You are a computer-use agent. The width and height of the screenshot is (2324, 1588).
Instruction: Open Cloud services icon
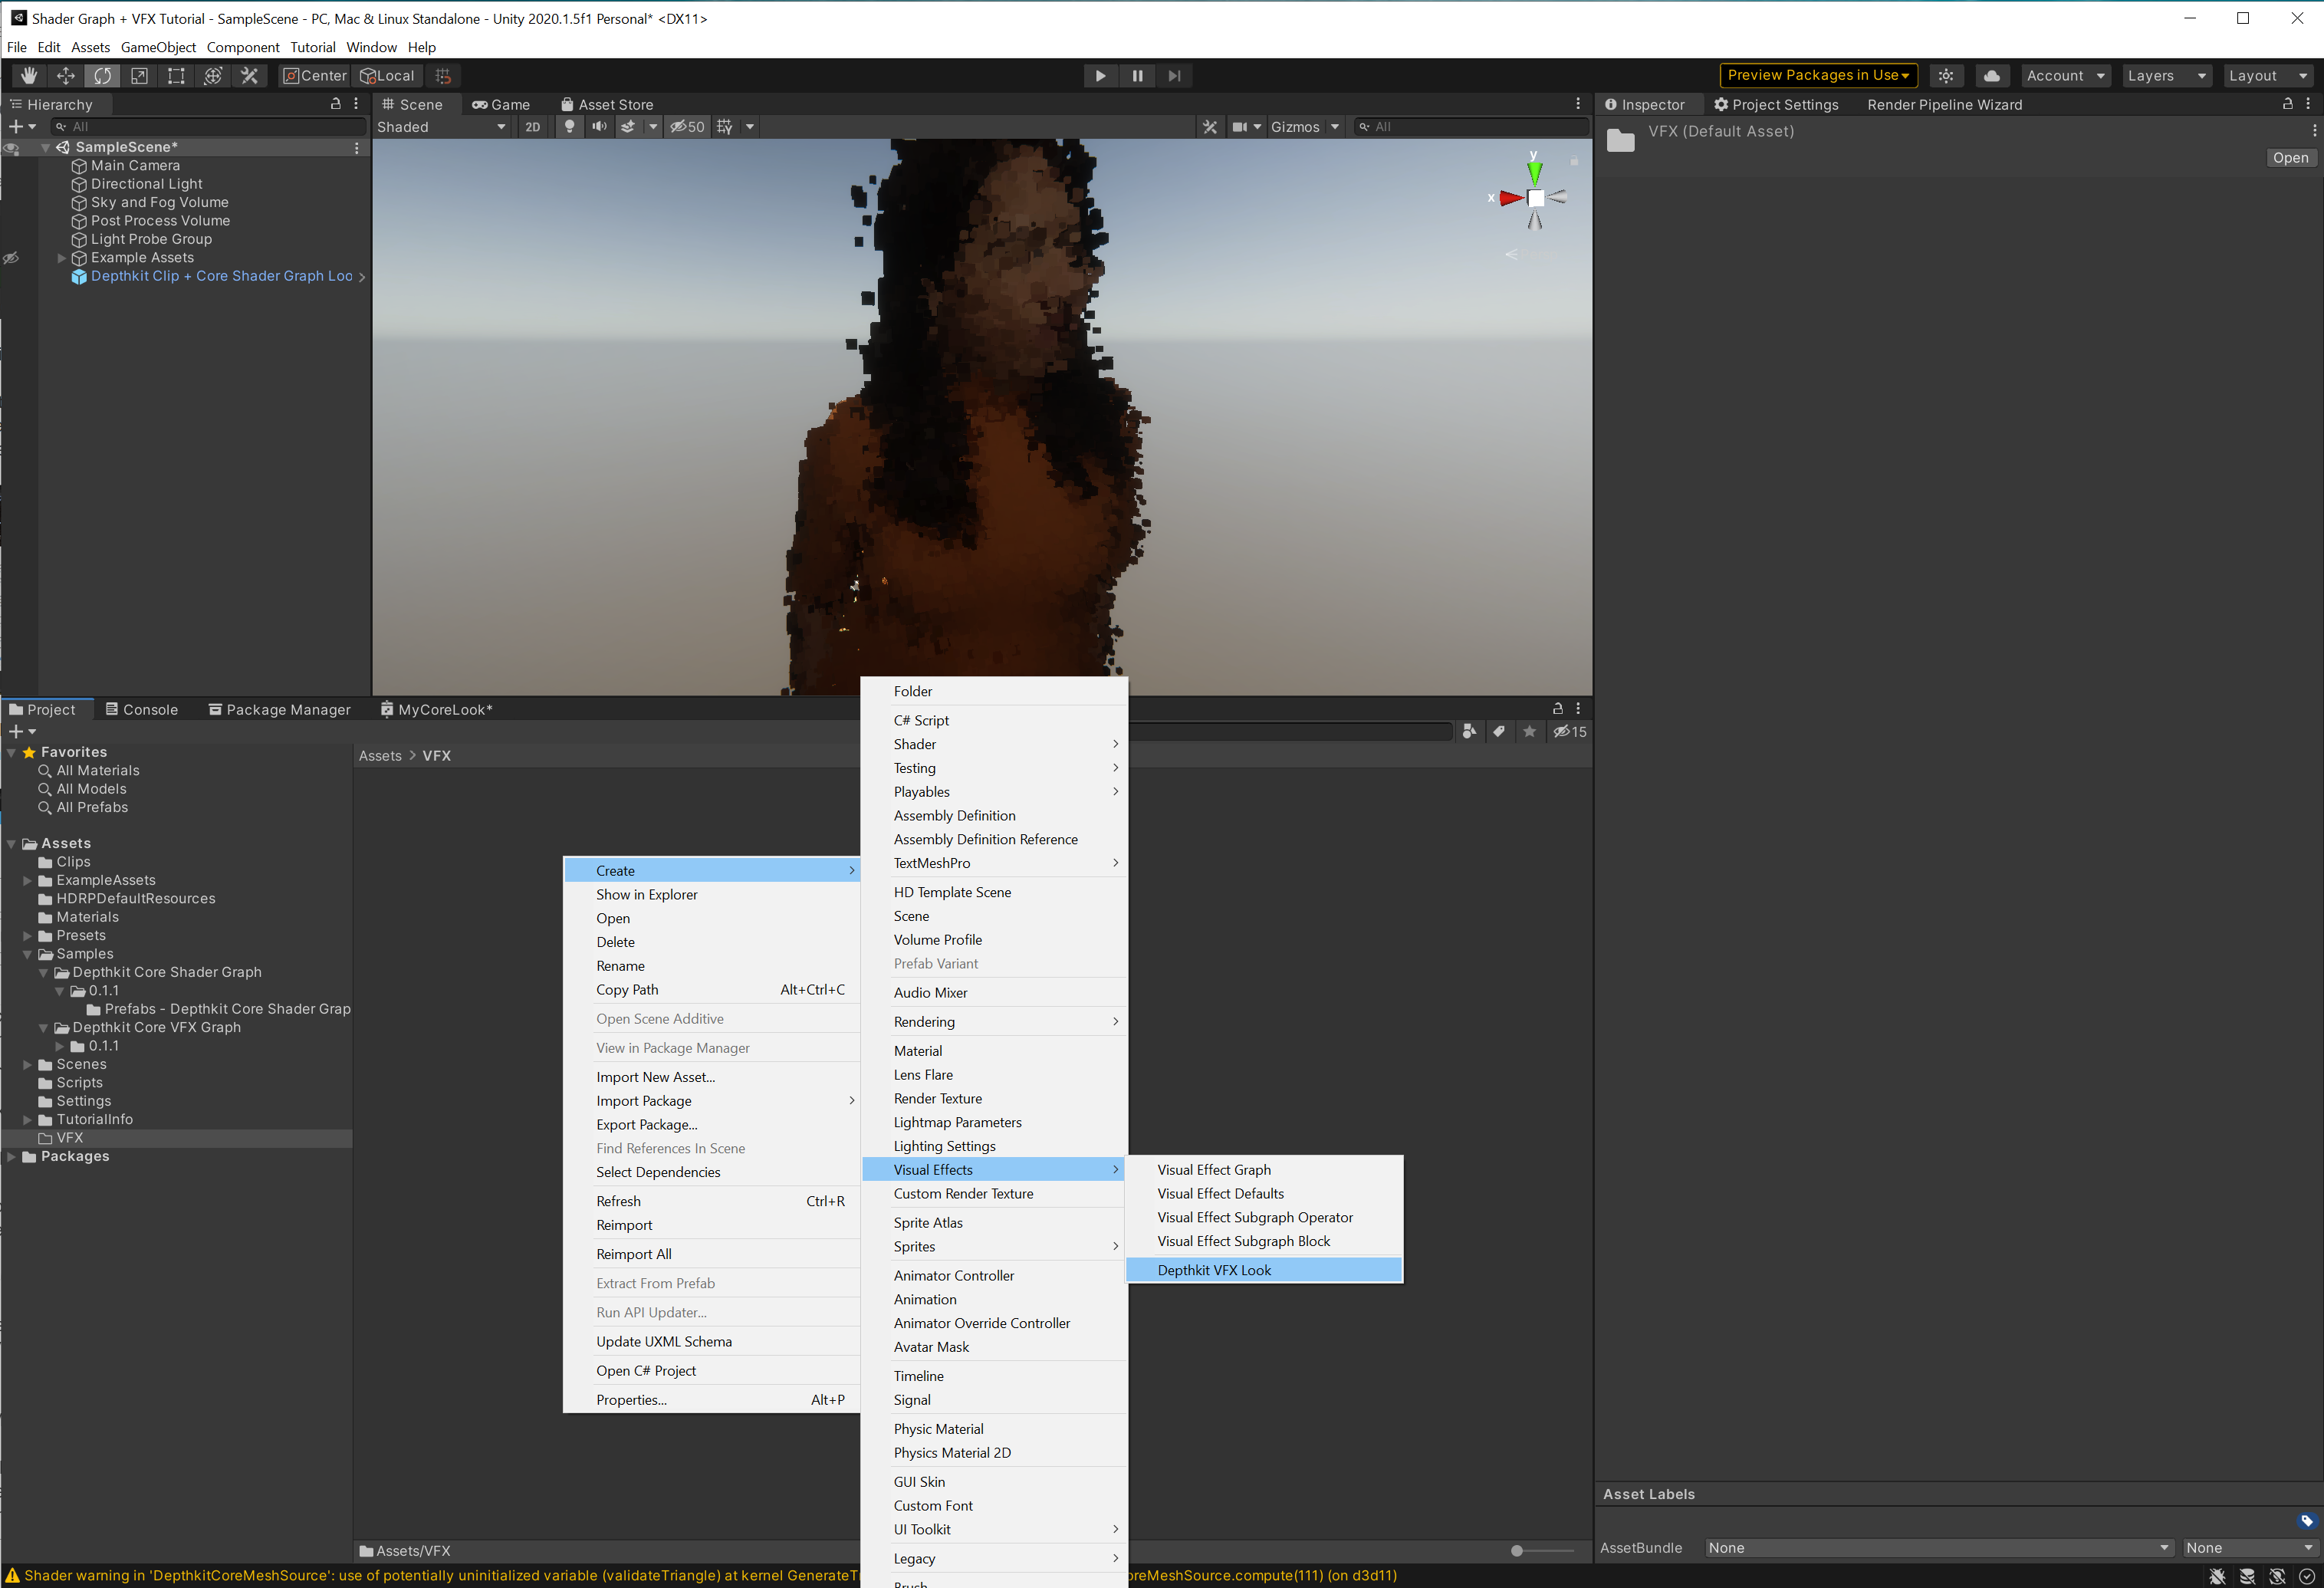click(x=1991, y=76)
